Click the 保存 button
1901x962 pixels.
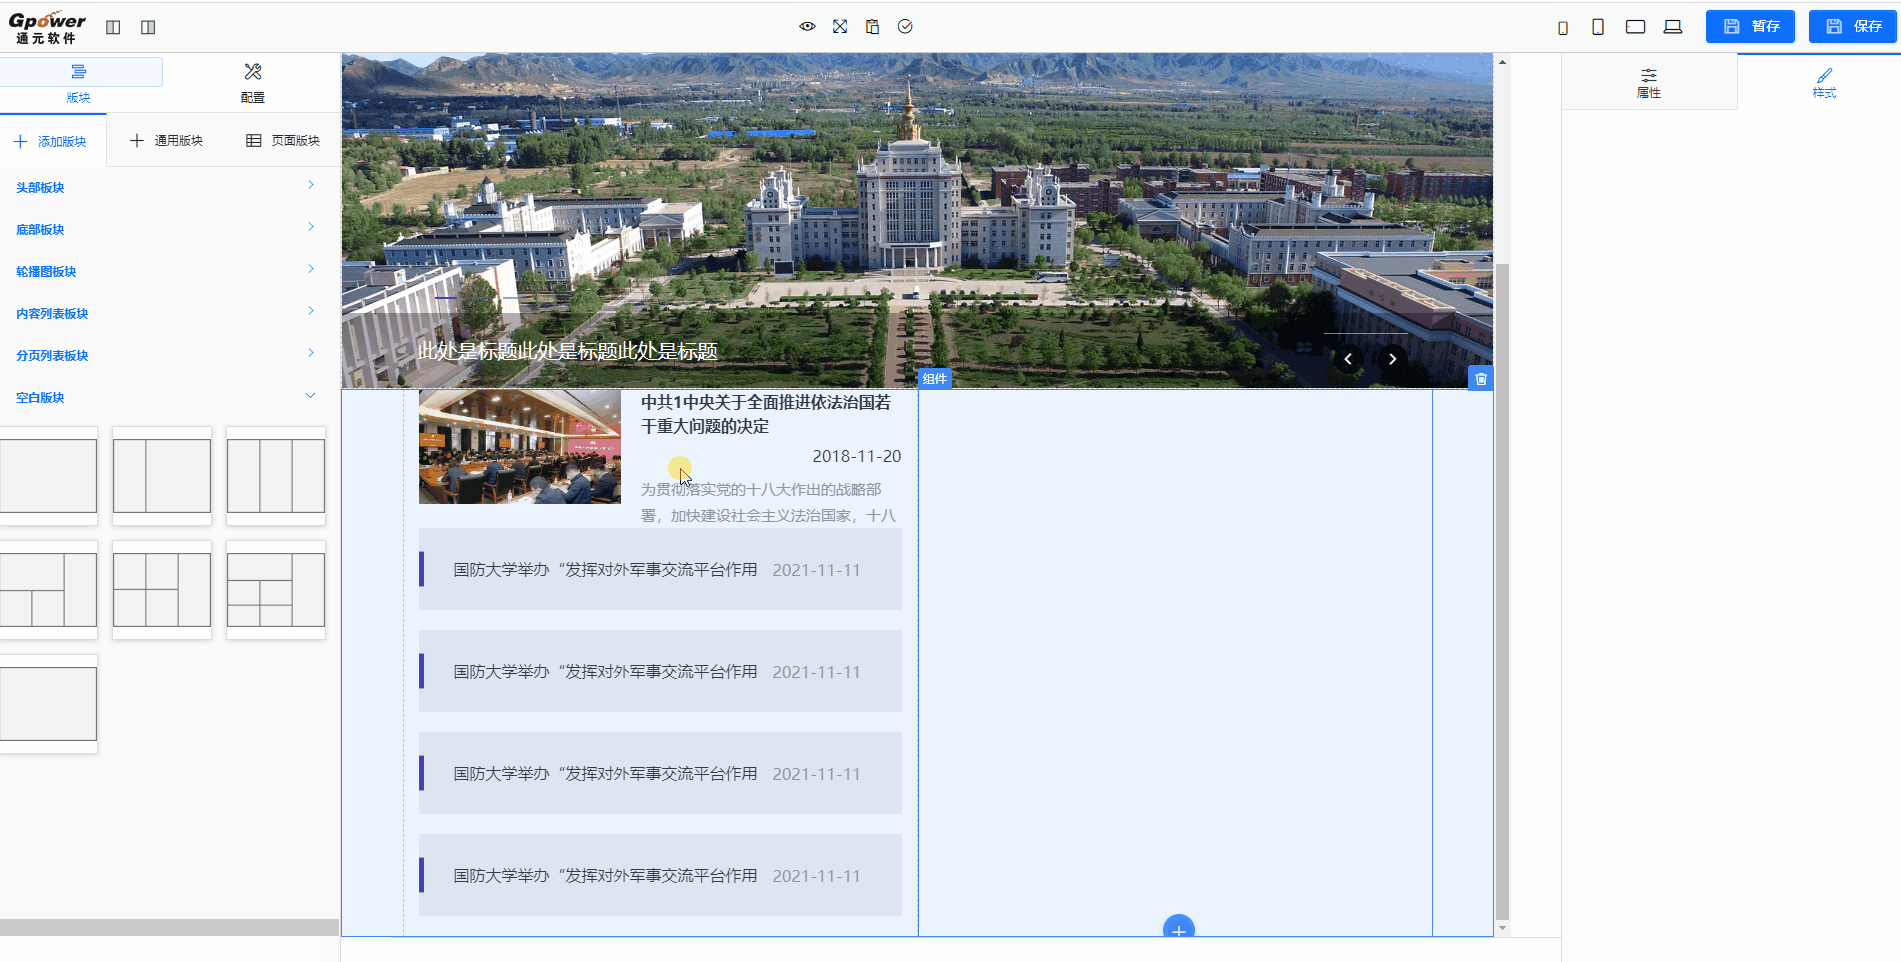click(x=1854, y=27)
